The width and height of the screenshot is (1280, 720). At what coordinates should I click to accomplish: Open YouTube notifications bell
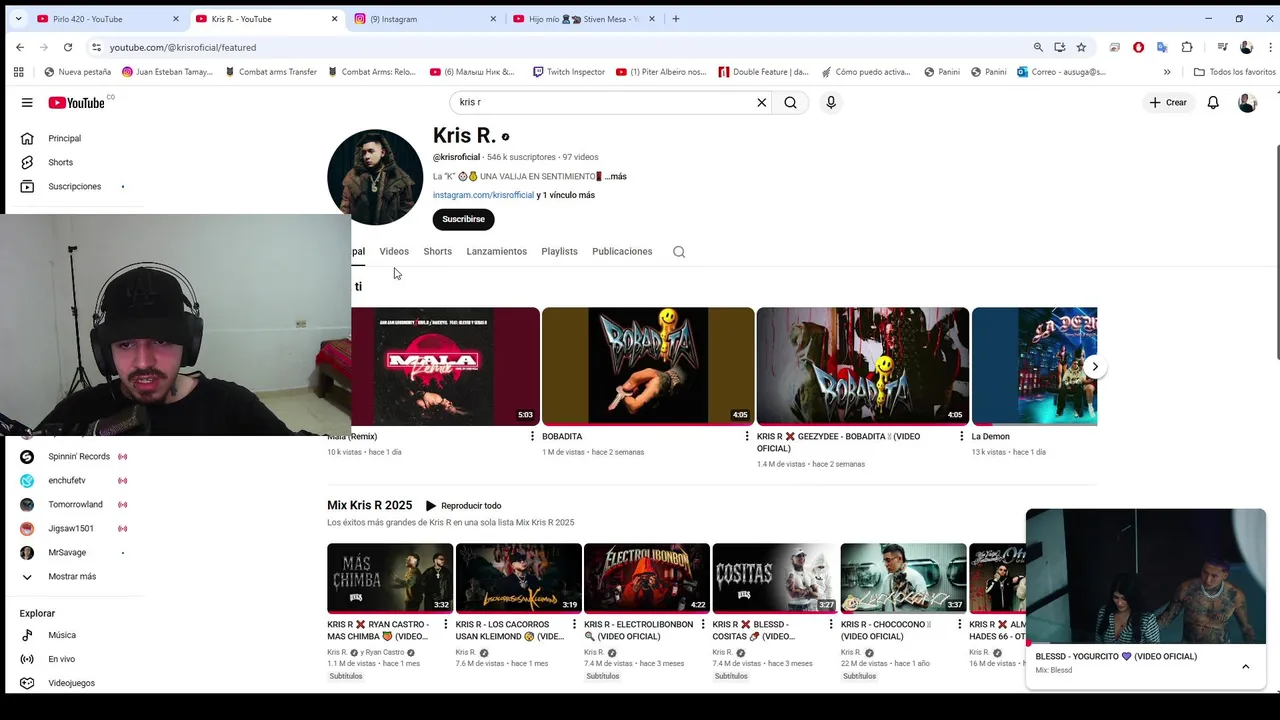1213,102
